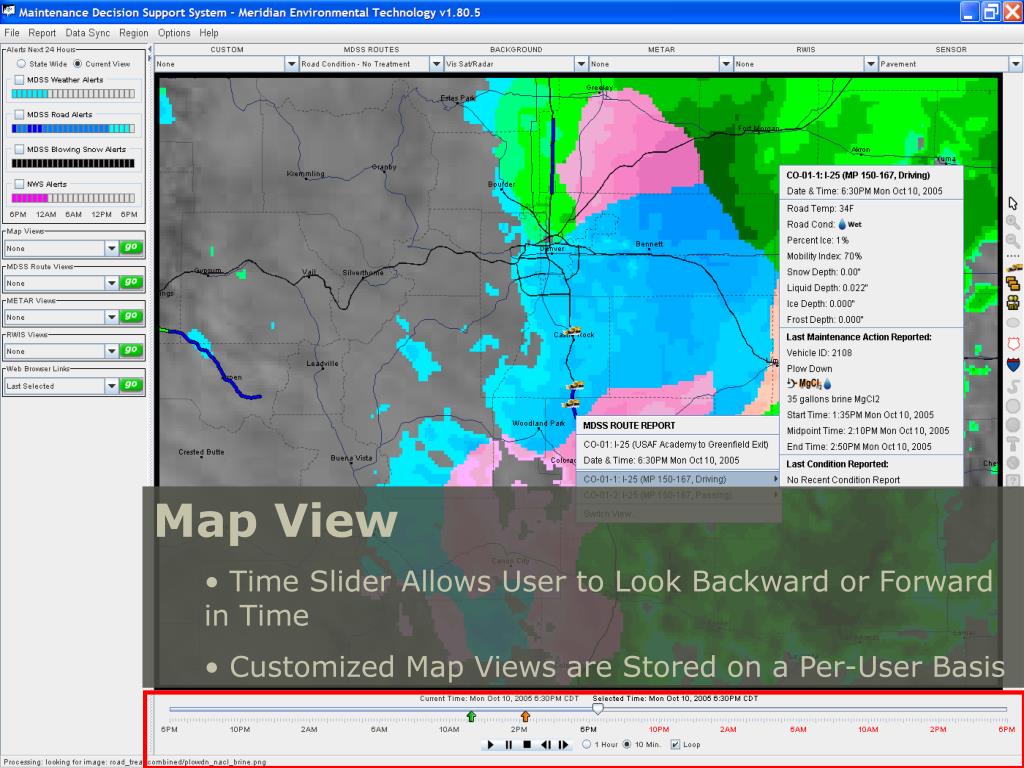Click the NWS Alerts timeline bar

[73, 198]
